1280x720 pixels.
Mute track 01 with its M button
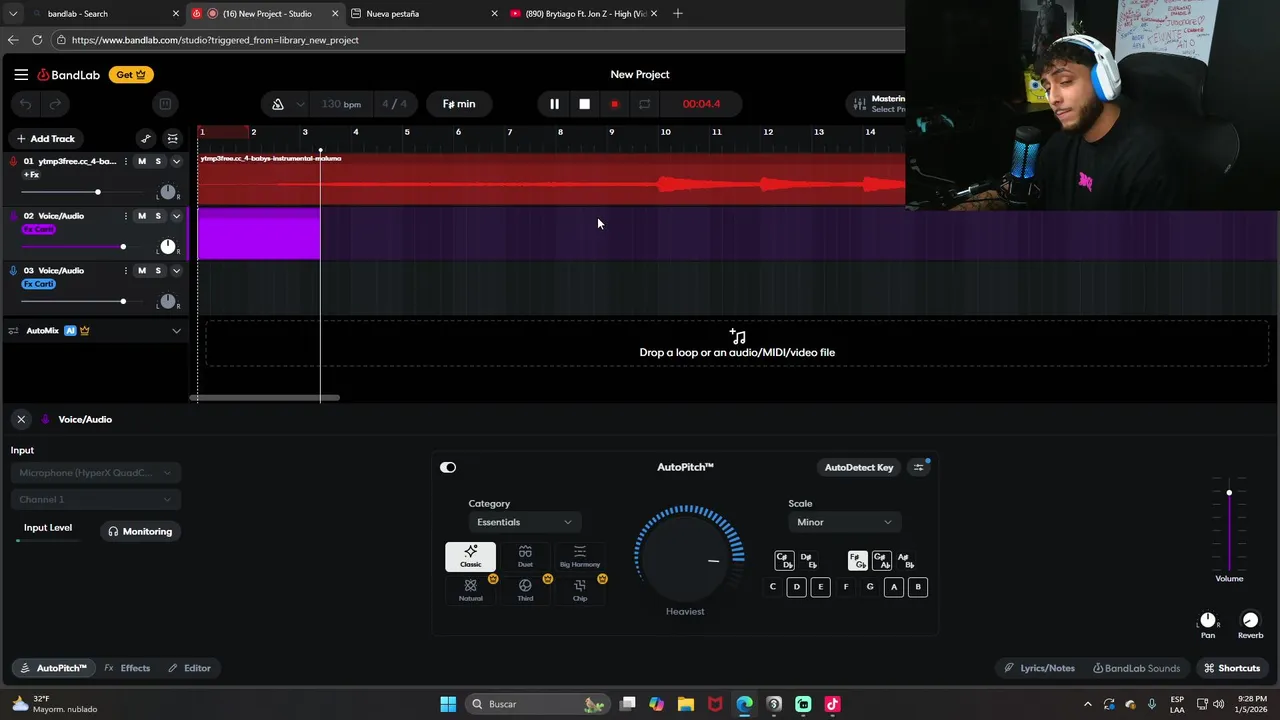pyautogui.click(x=141, y=161)
